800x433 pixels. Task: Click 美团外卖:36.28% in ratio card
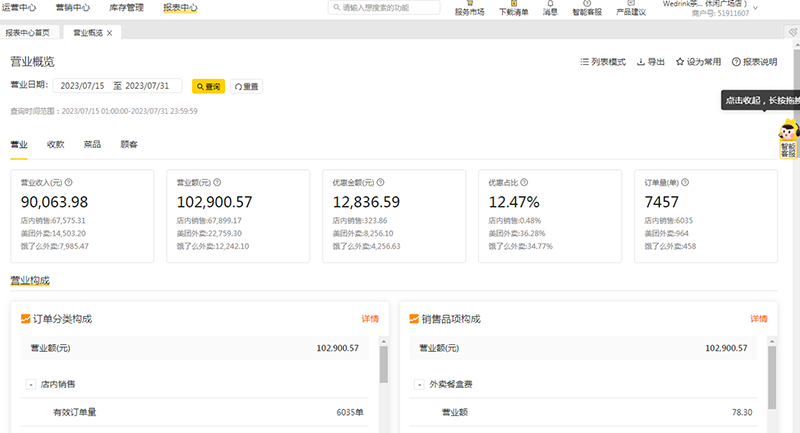pos(517,233)
